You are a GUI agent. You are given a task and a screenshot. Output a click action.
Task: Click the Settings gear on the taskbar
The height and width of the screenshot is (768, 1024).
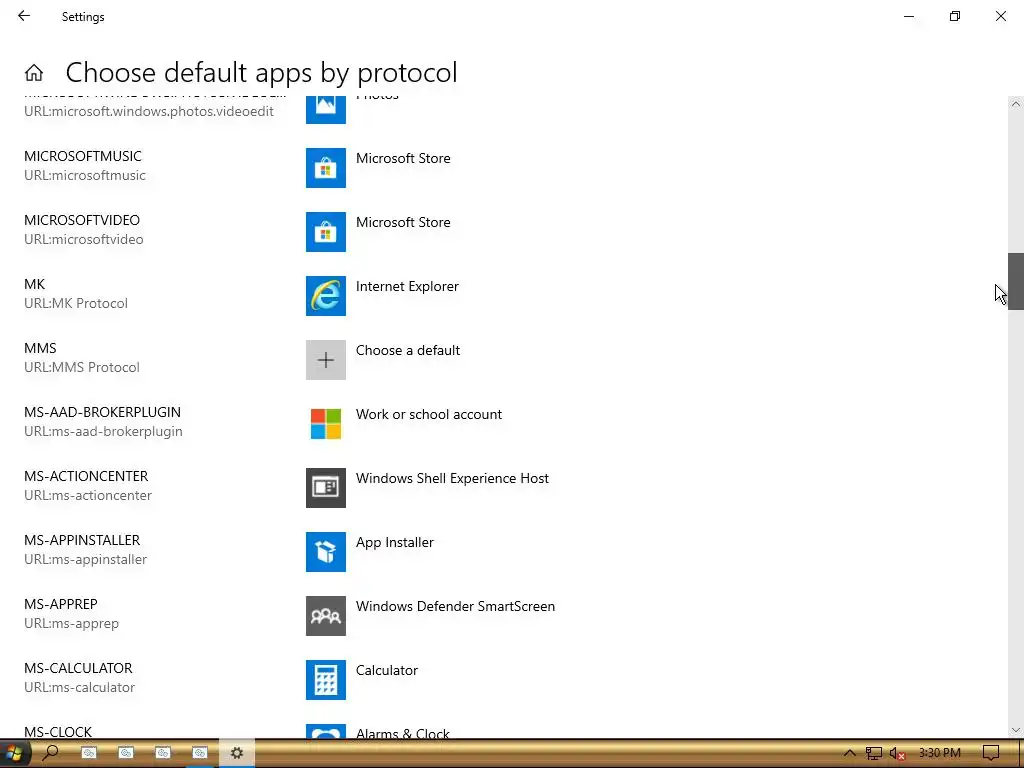[236, 753]
